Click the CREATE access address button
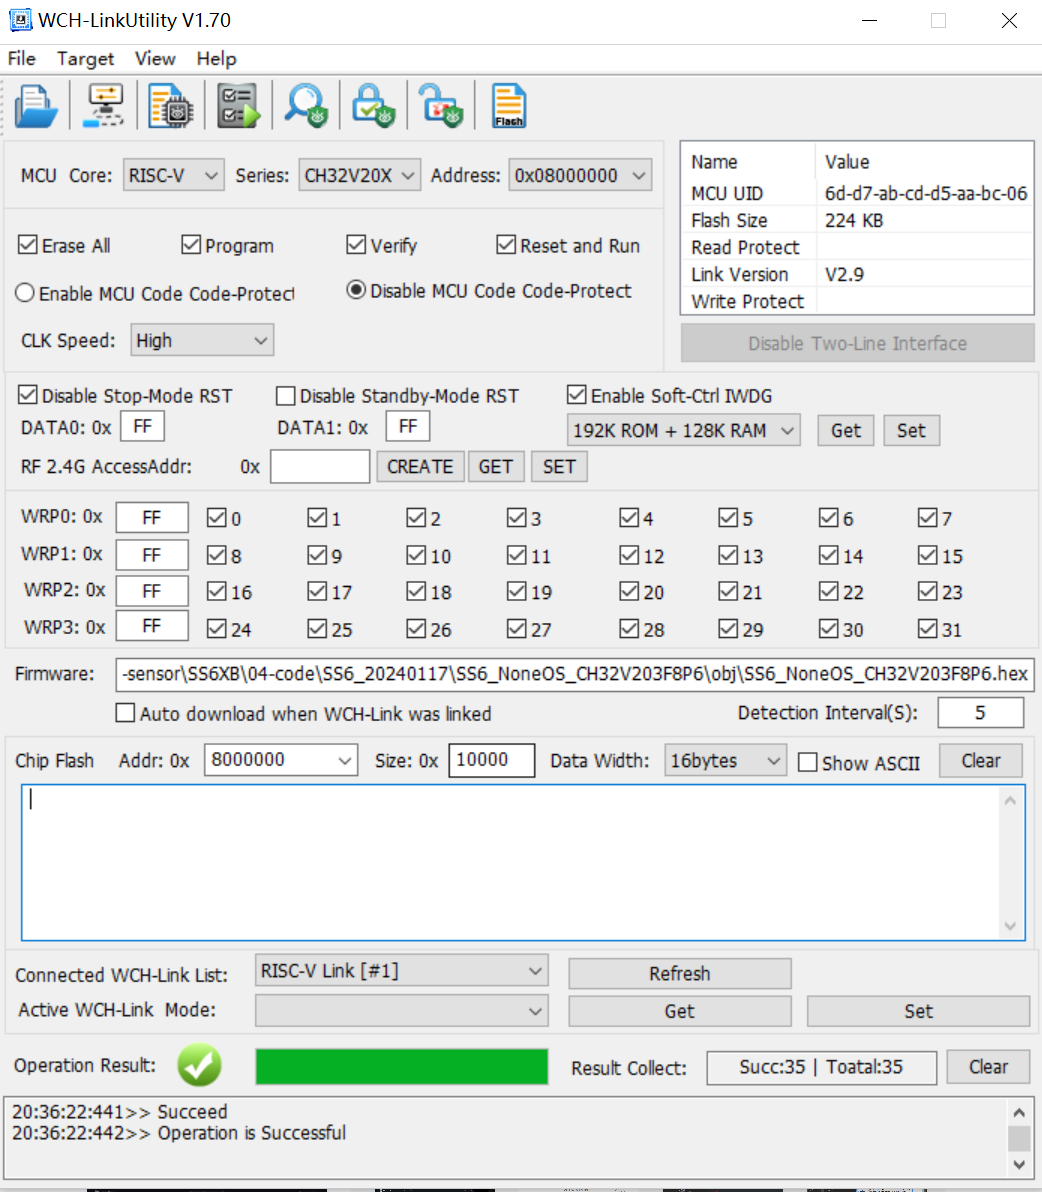The width and height of the screenshot is (1042, 1192). click(420, 467)
